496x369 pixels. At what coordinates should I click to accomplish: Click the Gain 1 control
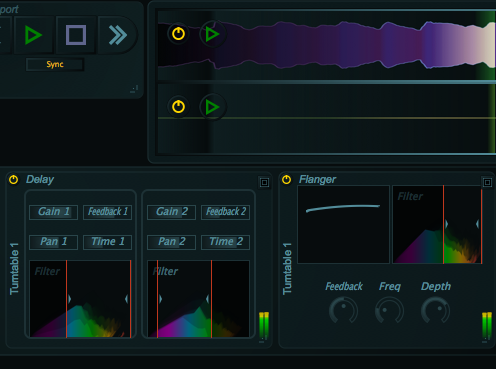tap(53, 212)
